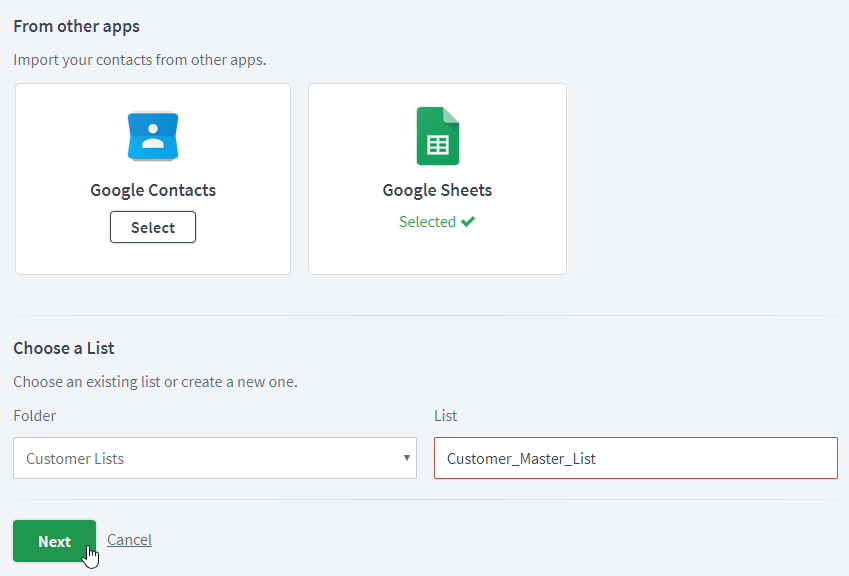Focus the Customer_Master_List input field

[636, 458]
